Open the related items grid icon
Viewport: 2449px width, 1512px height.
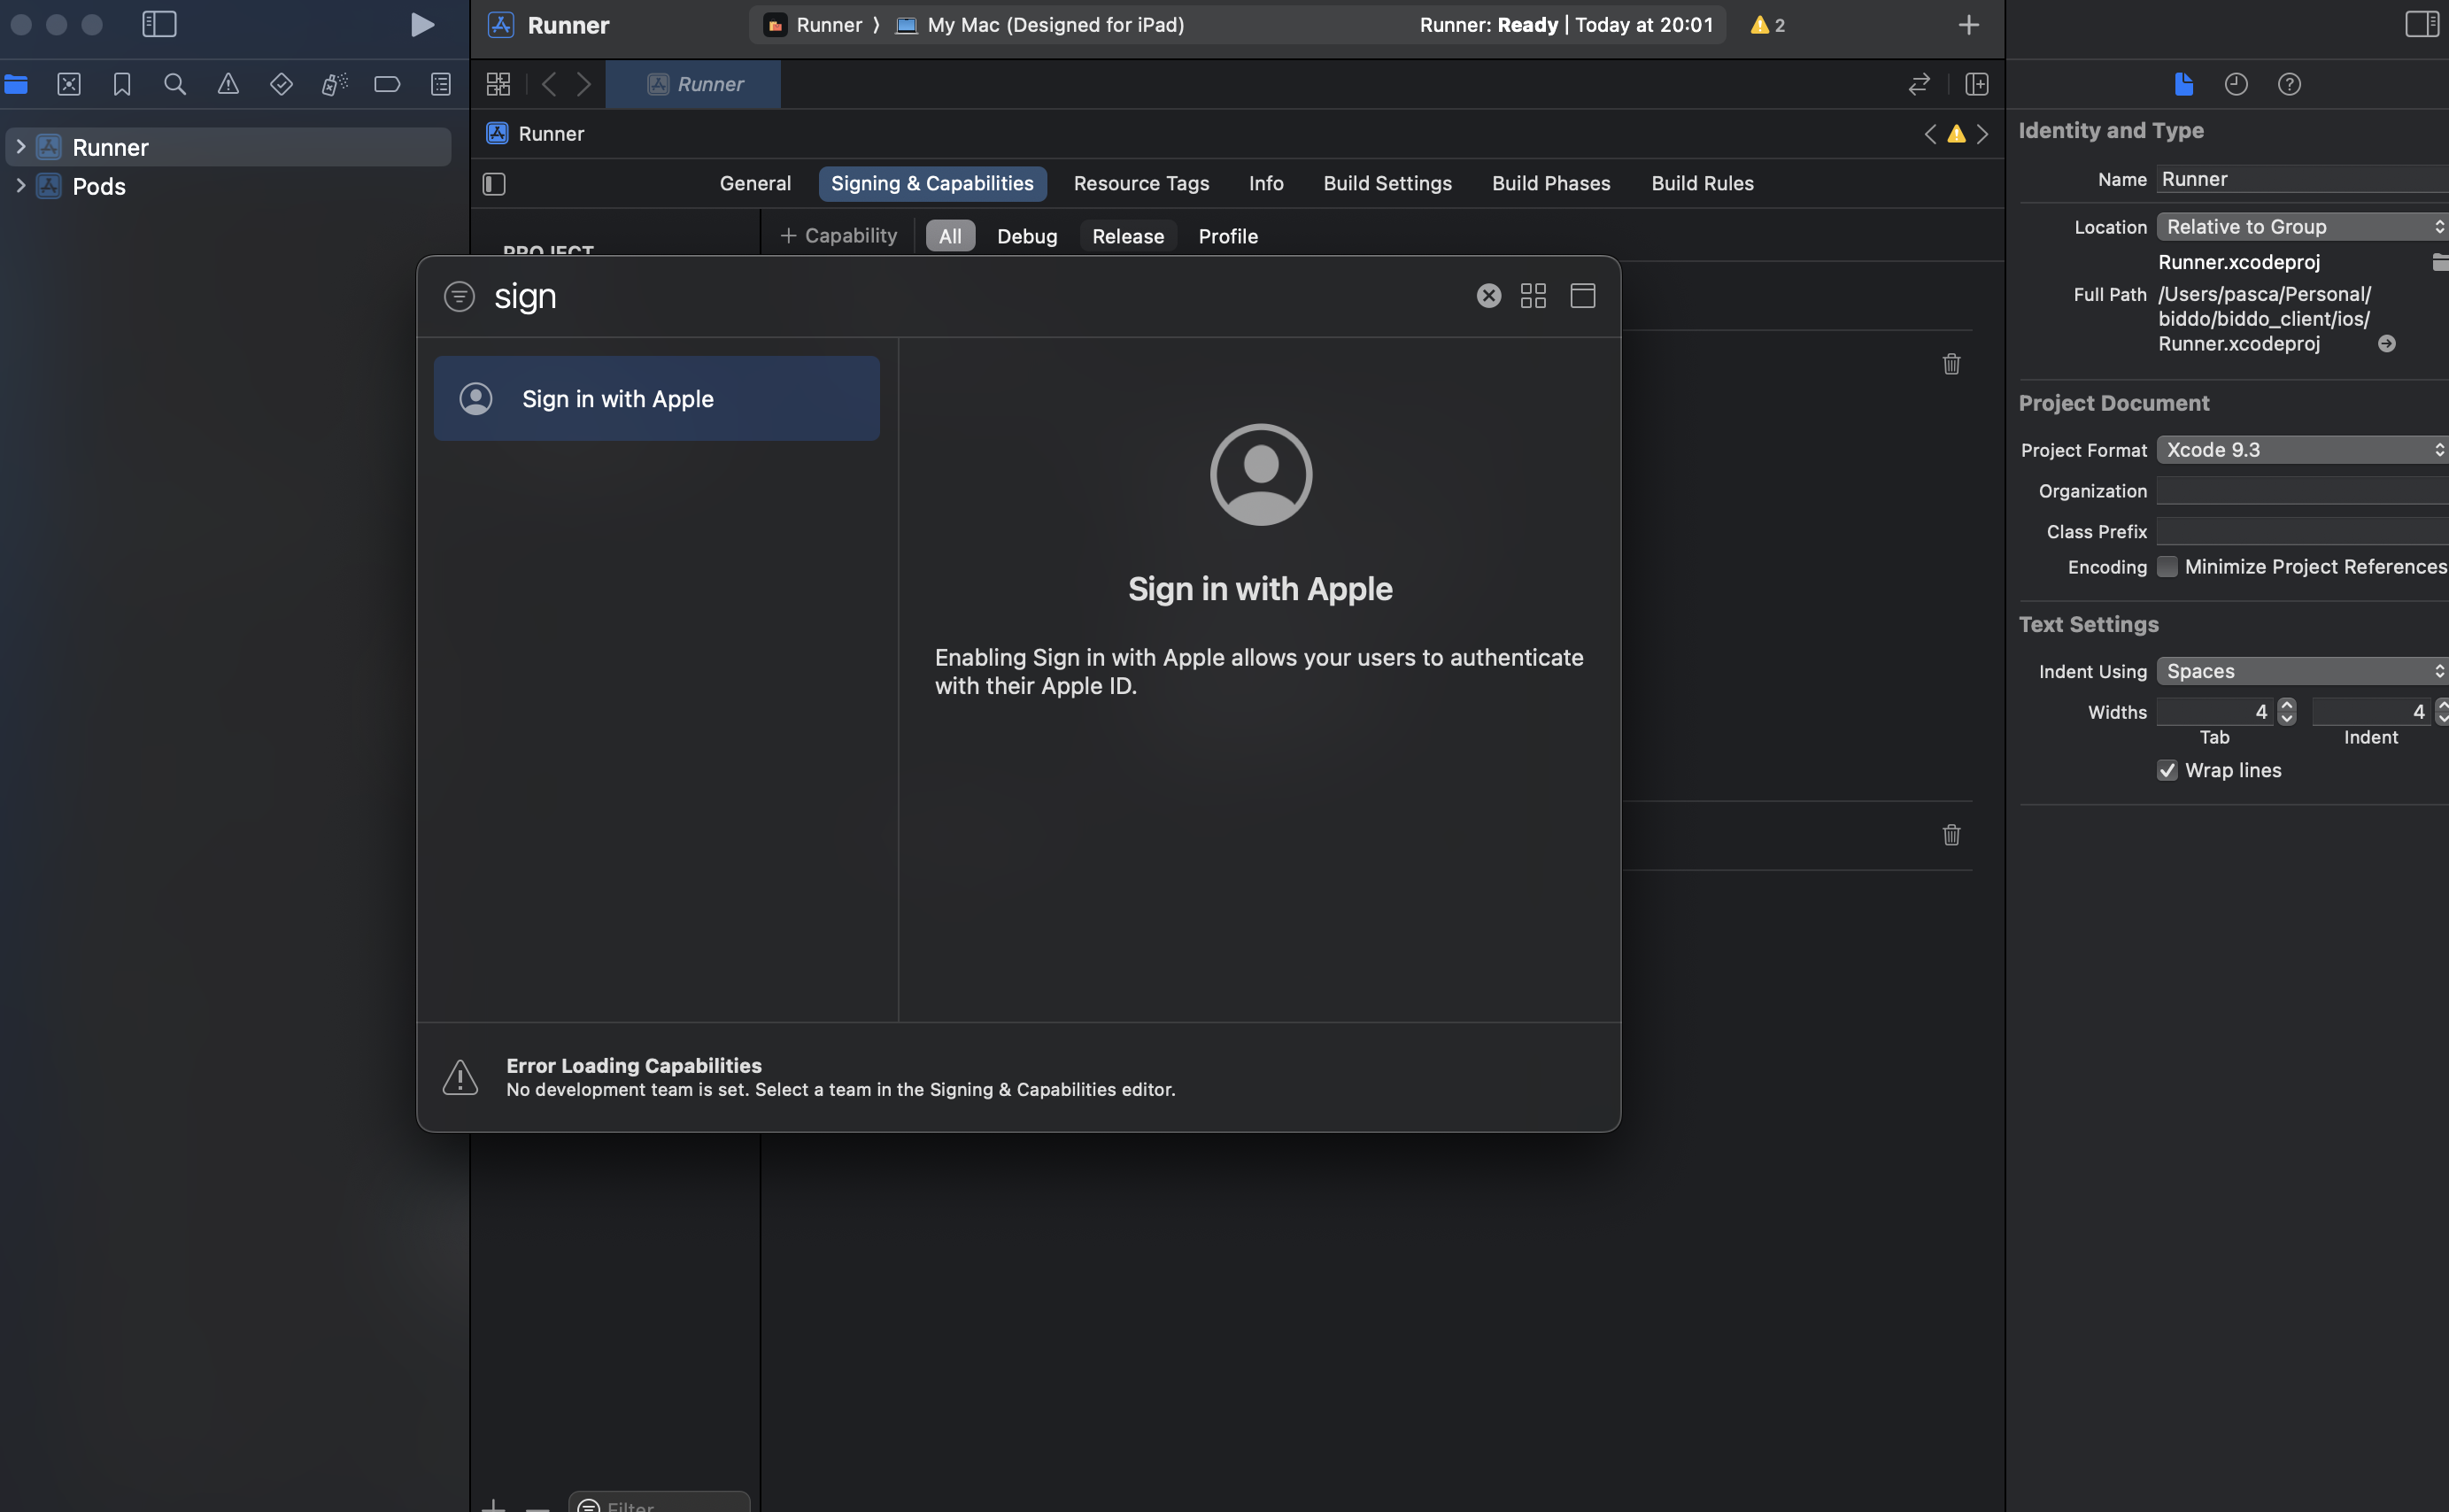[498, 84]
